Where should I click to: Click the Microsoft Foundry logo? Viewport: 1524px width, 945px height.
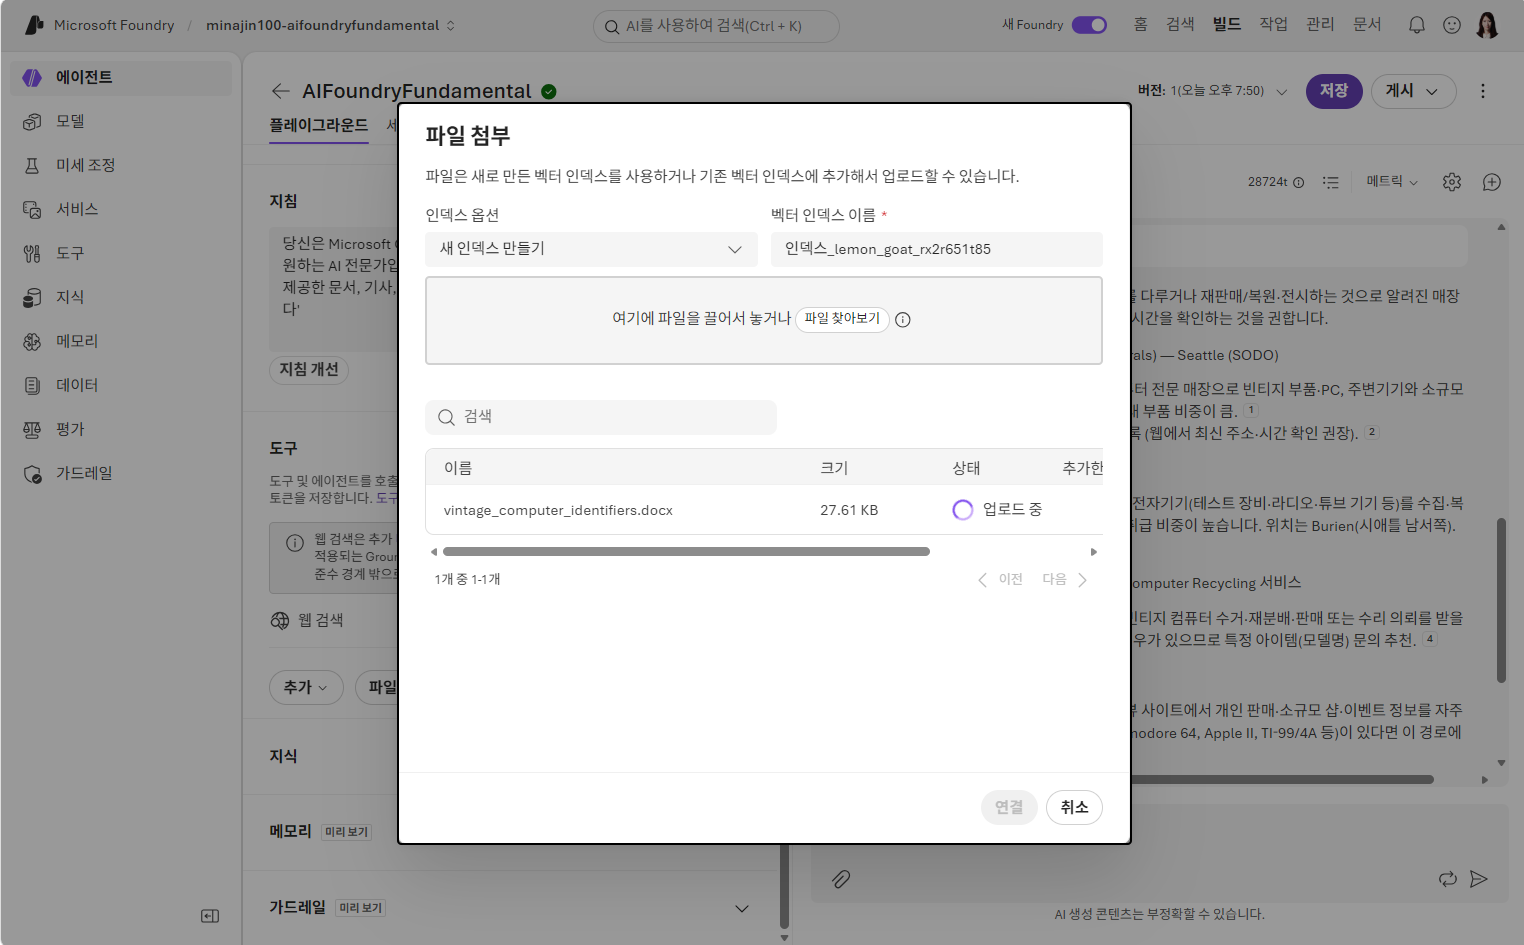pyautogui.click(x=34, y=25)
